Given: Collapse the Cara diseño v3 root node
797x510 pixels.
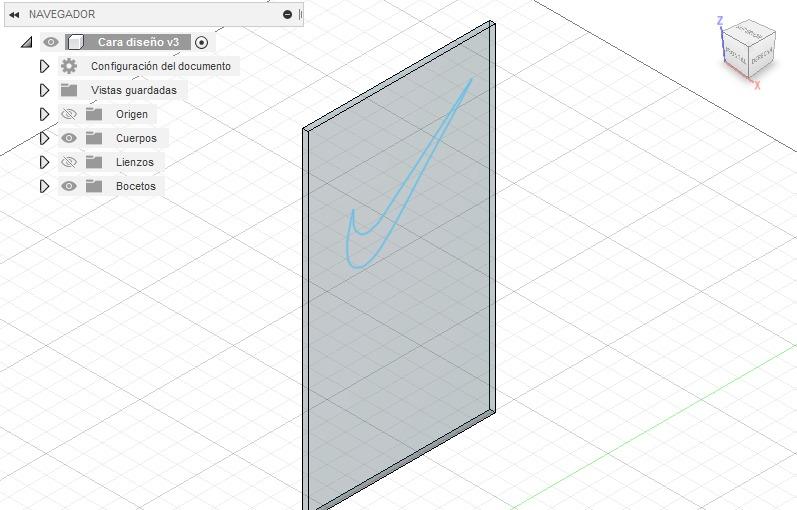Looking at the screenshot, I should pos(26,42).
